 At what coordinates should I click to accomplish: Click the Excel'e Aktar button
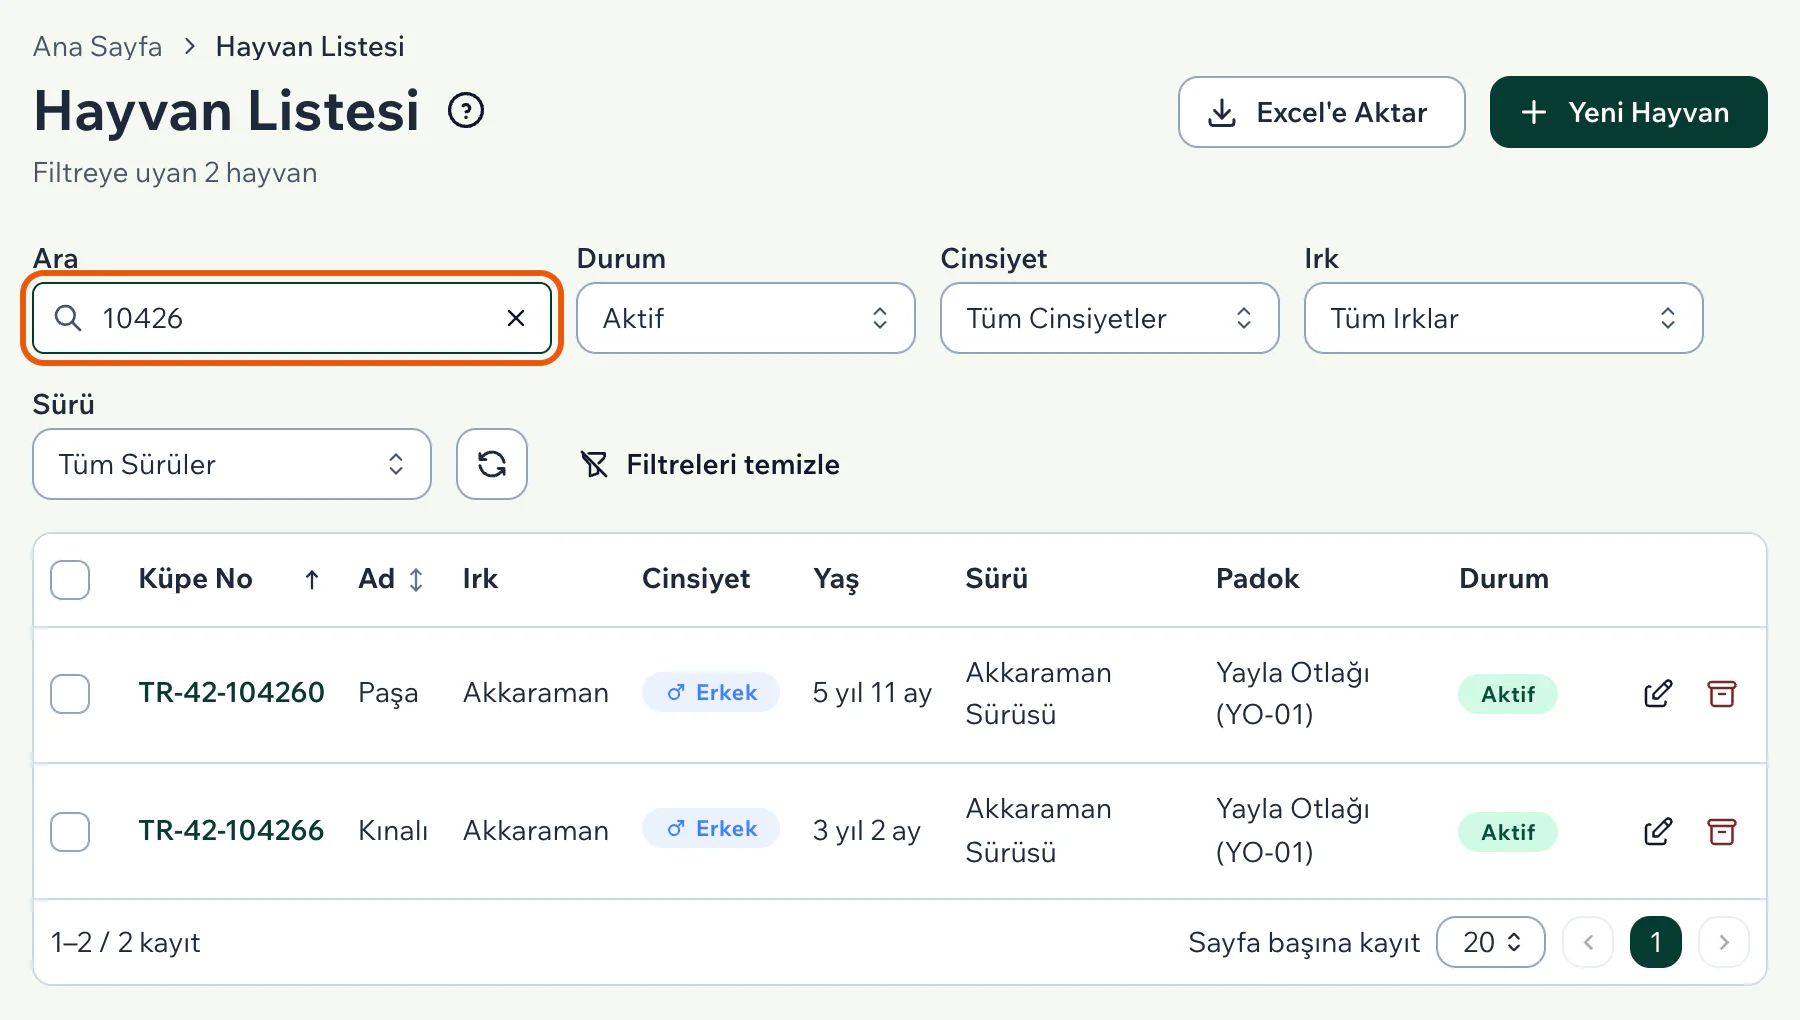(x=1322, y=112)
